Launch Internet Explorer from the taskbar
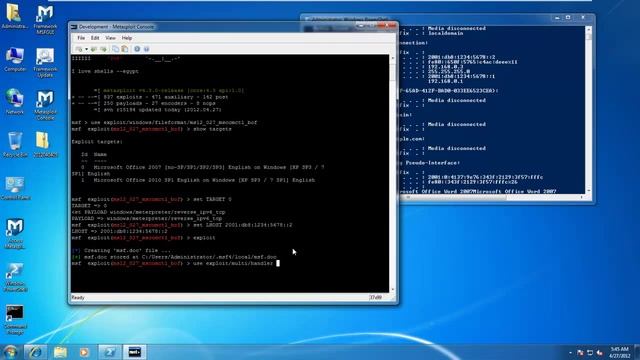640x360 pixels. pos(36,352)
